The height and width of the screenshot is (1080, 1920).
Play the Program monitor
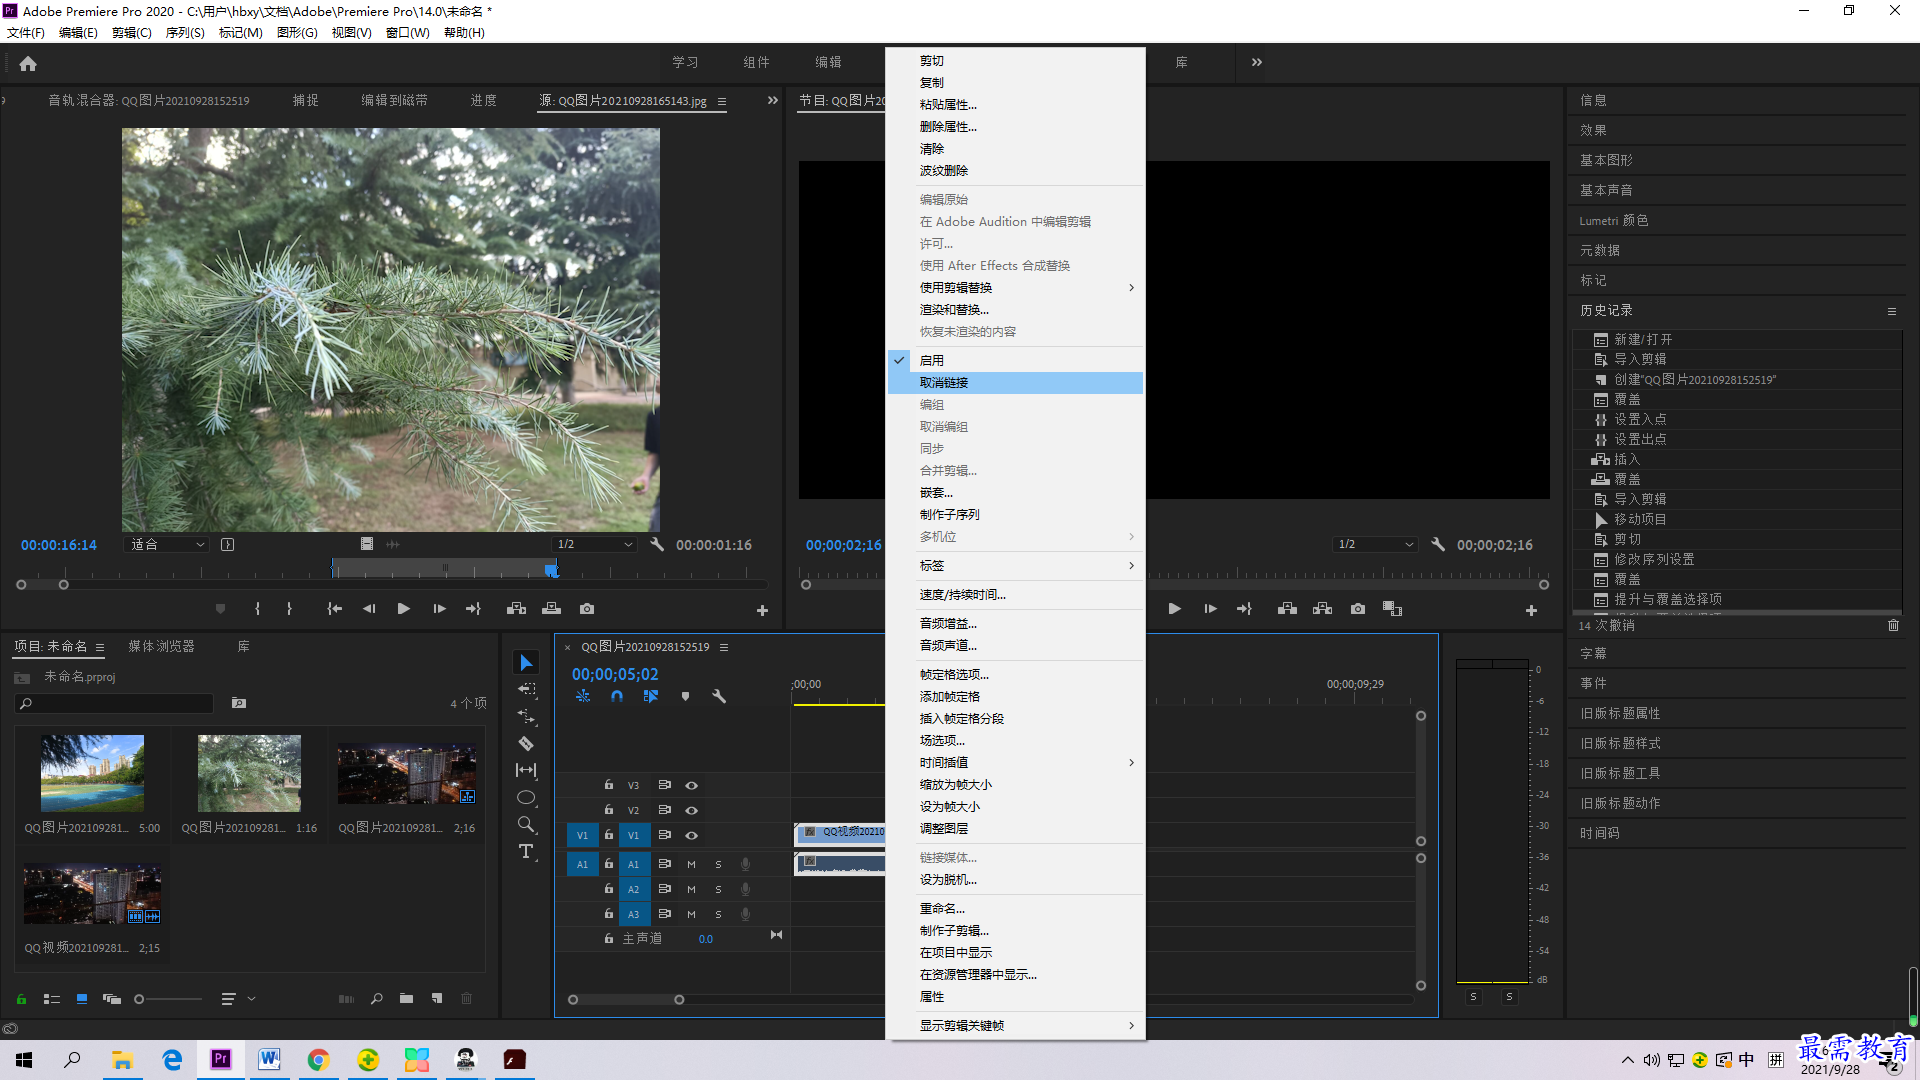pyautogui.click(x=1175, y=609)
